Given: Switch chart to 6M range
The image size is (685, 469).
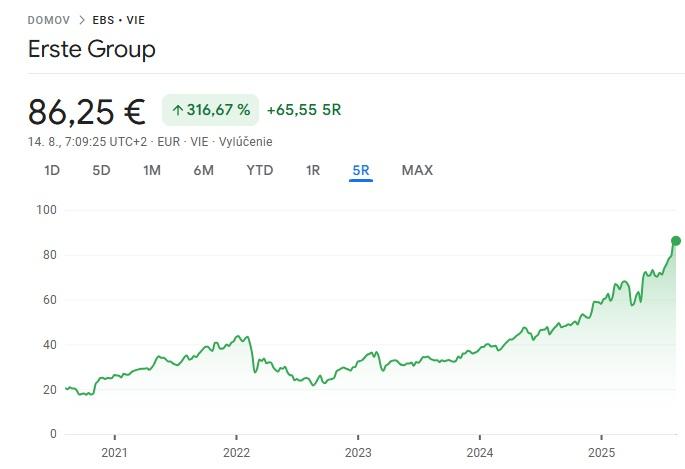Looking at the screenshot, I should pyautogui.click(x=203, y=170).
